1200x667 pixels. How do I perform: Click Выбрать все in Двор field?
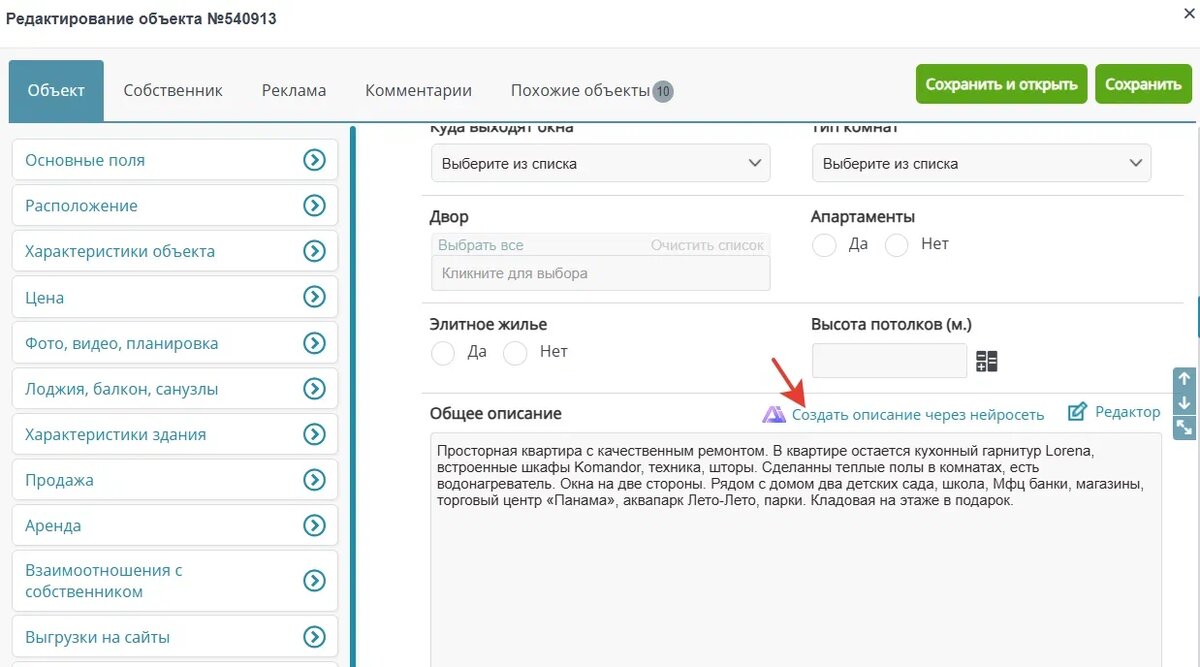(480, 245)
